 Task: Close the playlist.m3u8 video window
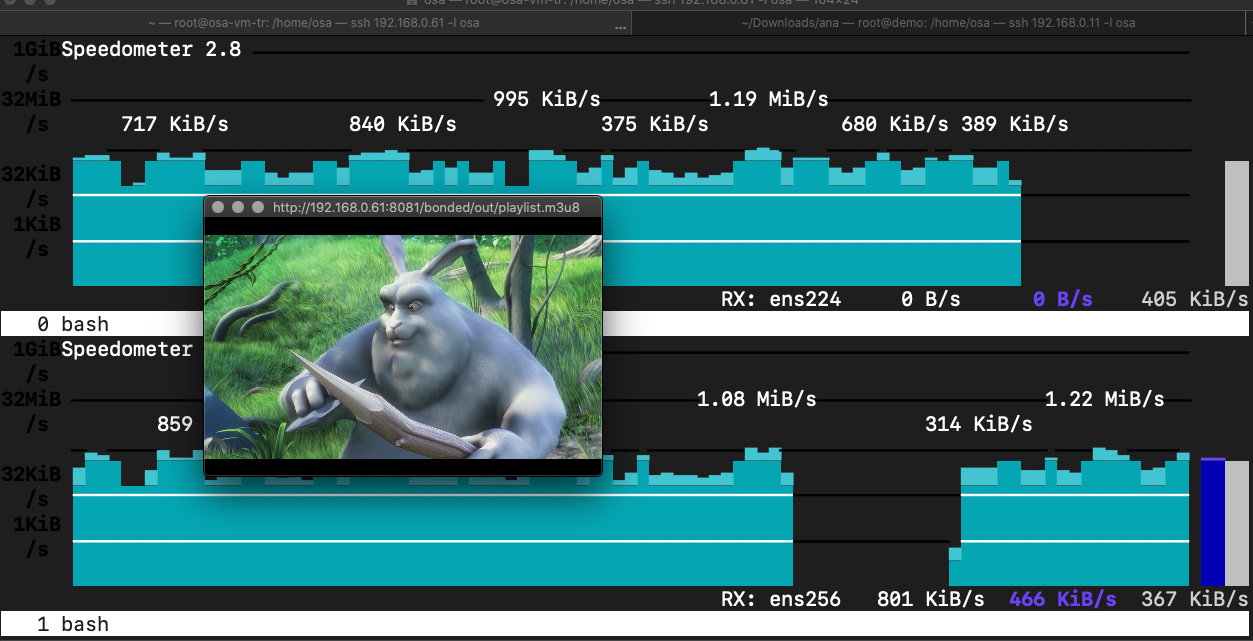(x=217, y=207)
